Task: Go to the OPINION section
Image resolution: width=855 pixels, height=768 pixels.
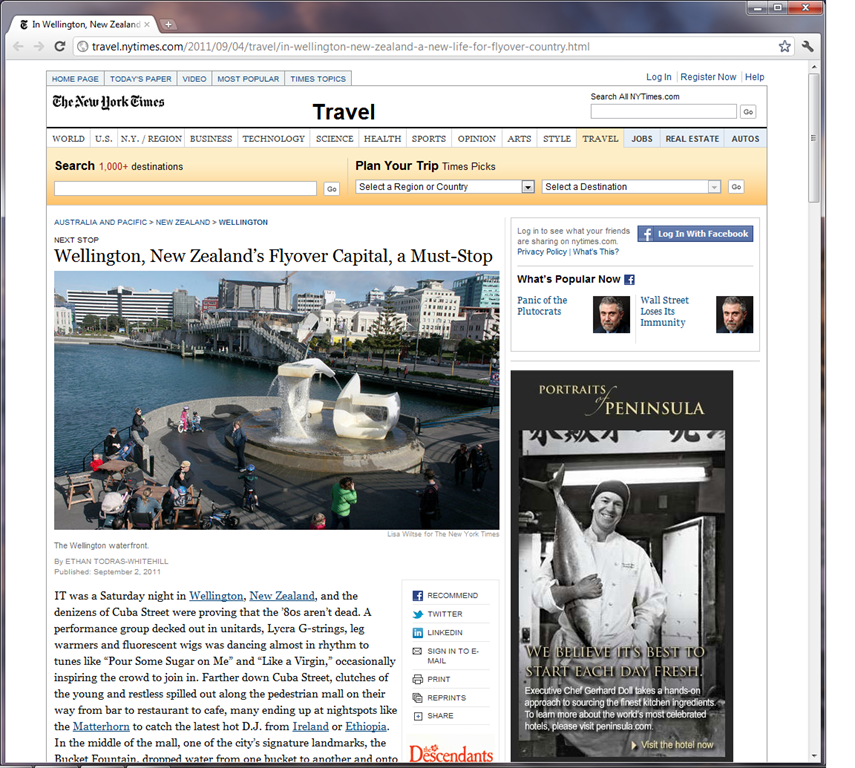Action: (477, 139)
